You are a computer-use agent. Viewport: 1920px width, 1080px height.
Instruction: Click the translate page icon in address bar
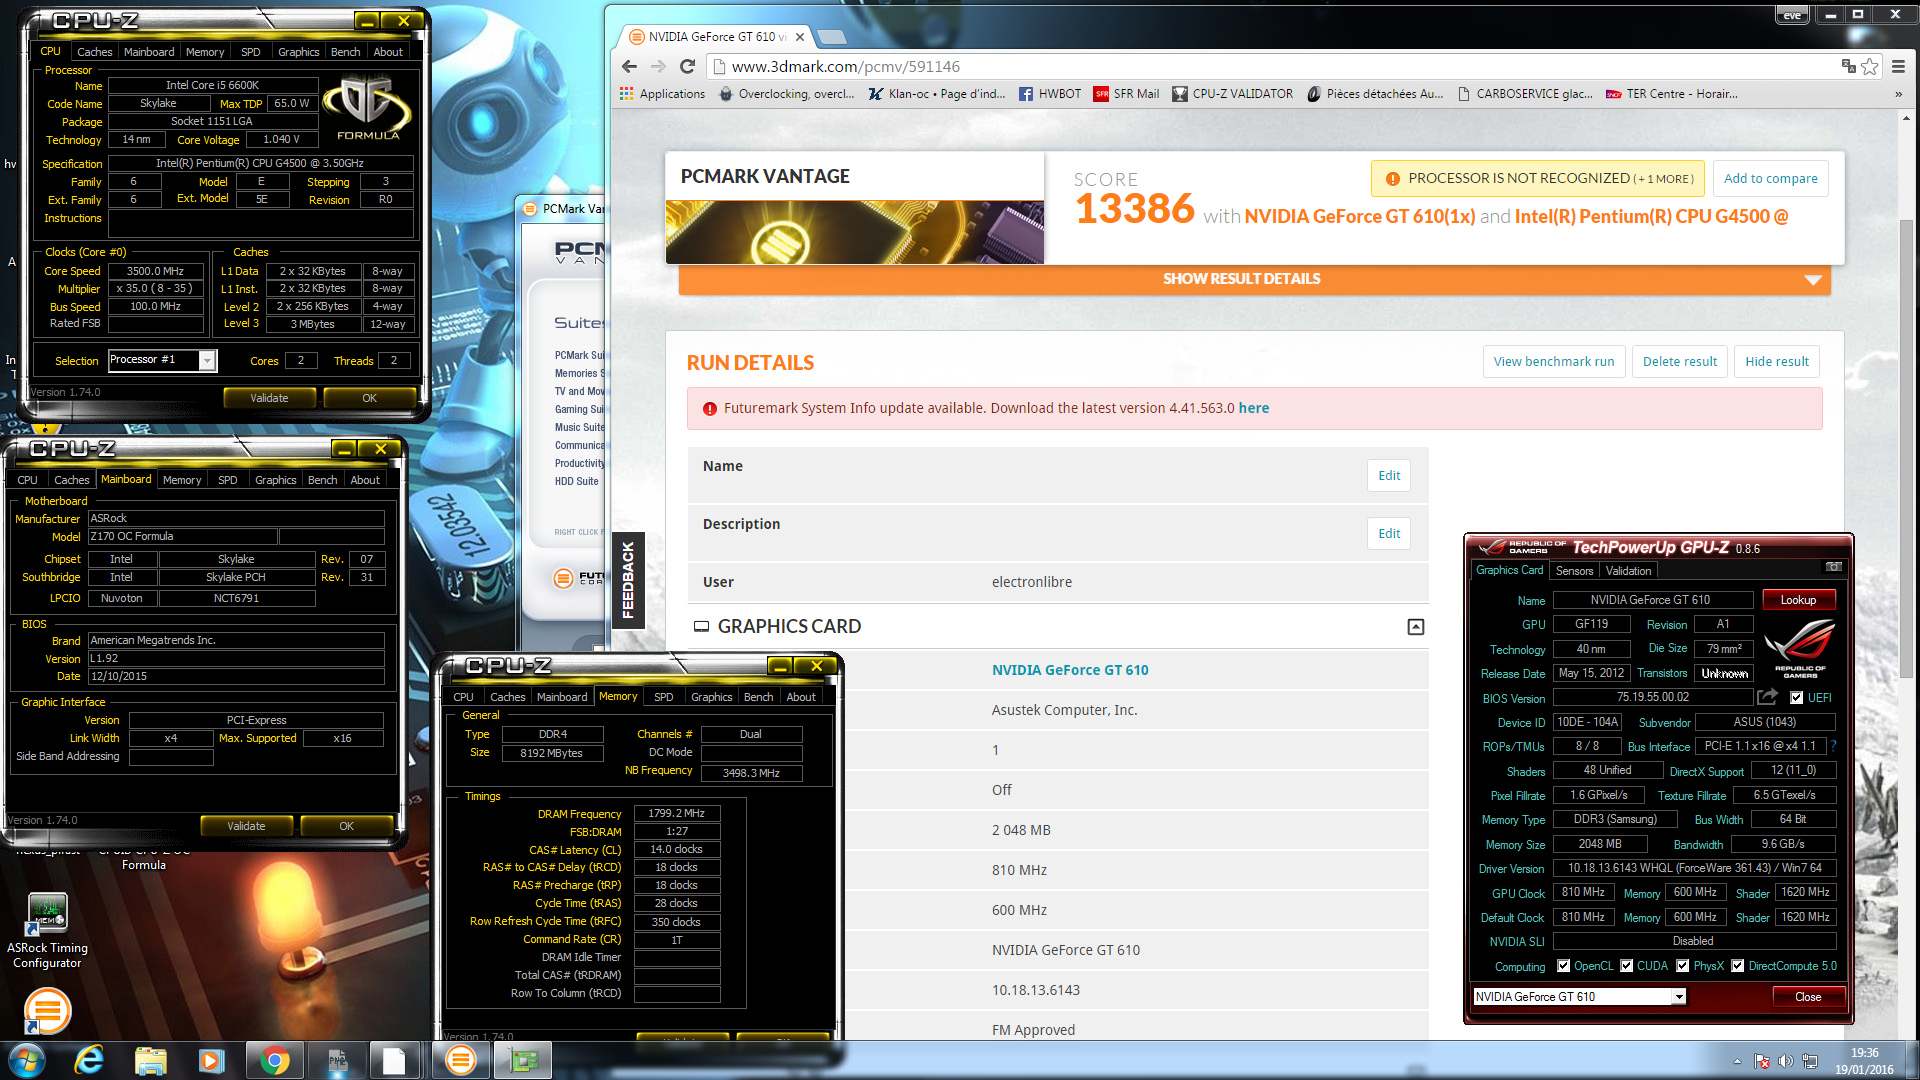(x=1848, y=66)
